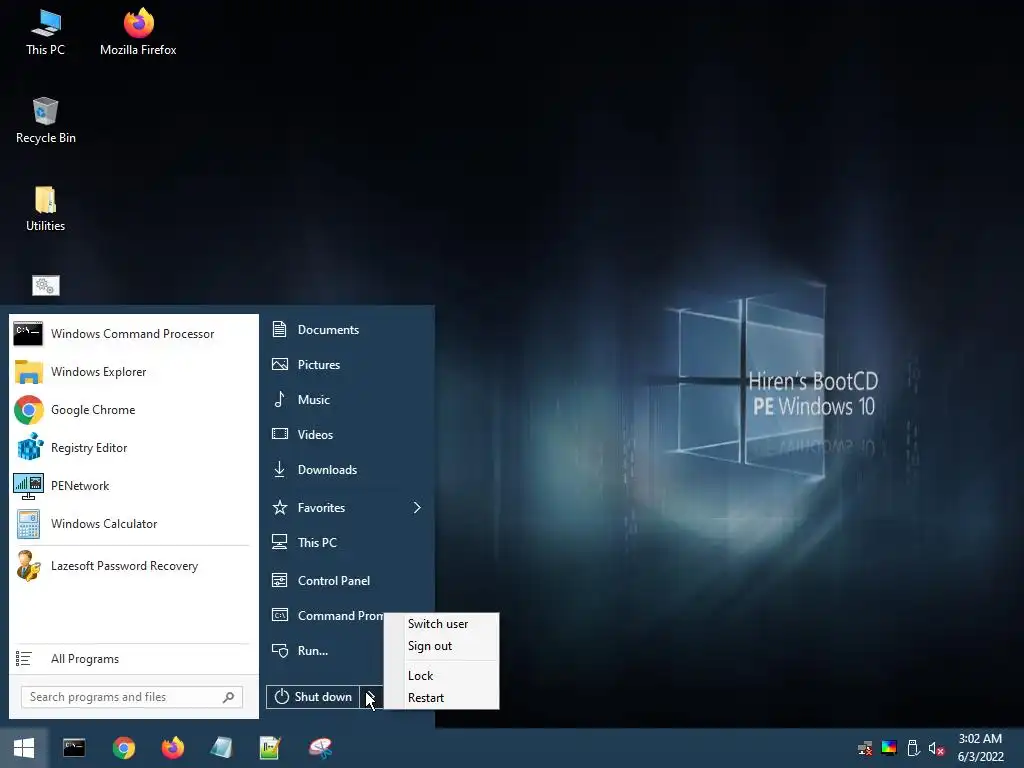Launch Google Chrome from start menu list

click(134, 409)
